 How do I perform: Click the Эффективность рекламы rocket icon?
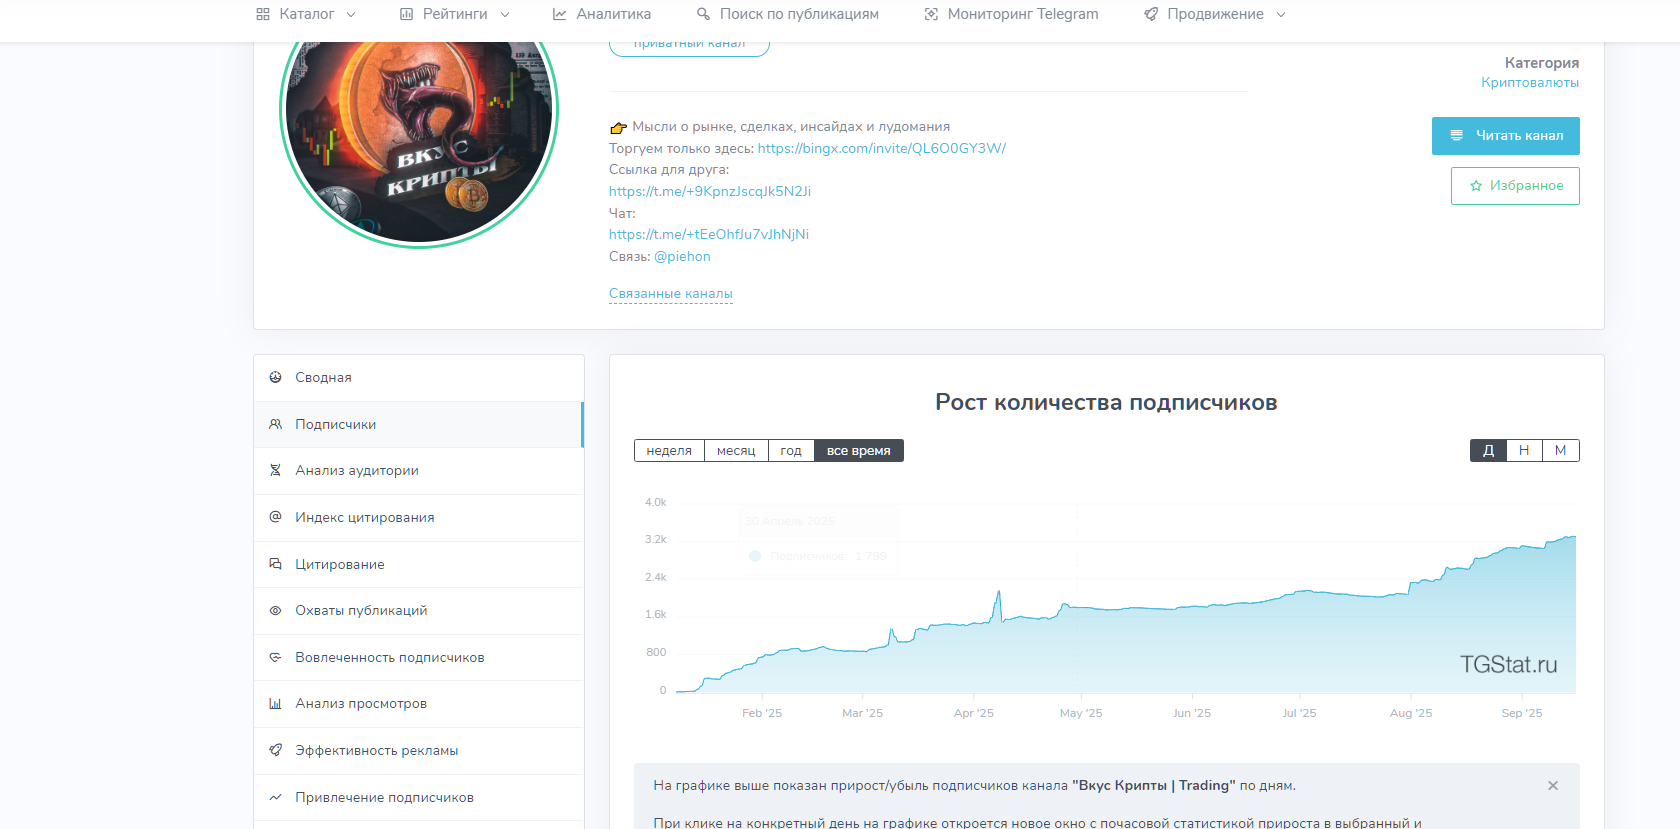275,750
